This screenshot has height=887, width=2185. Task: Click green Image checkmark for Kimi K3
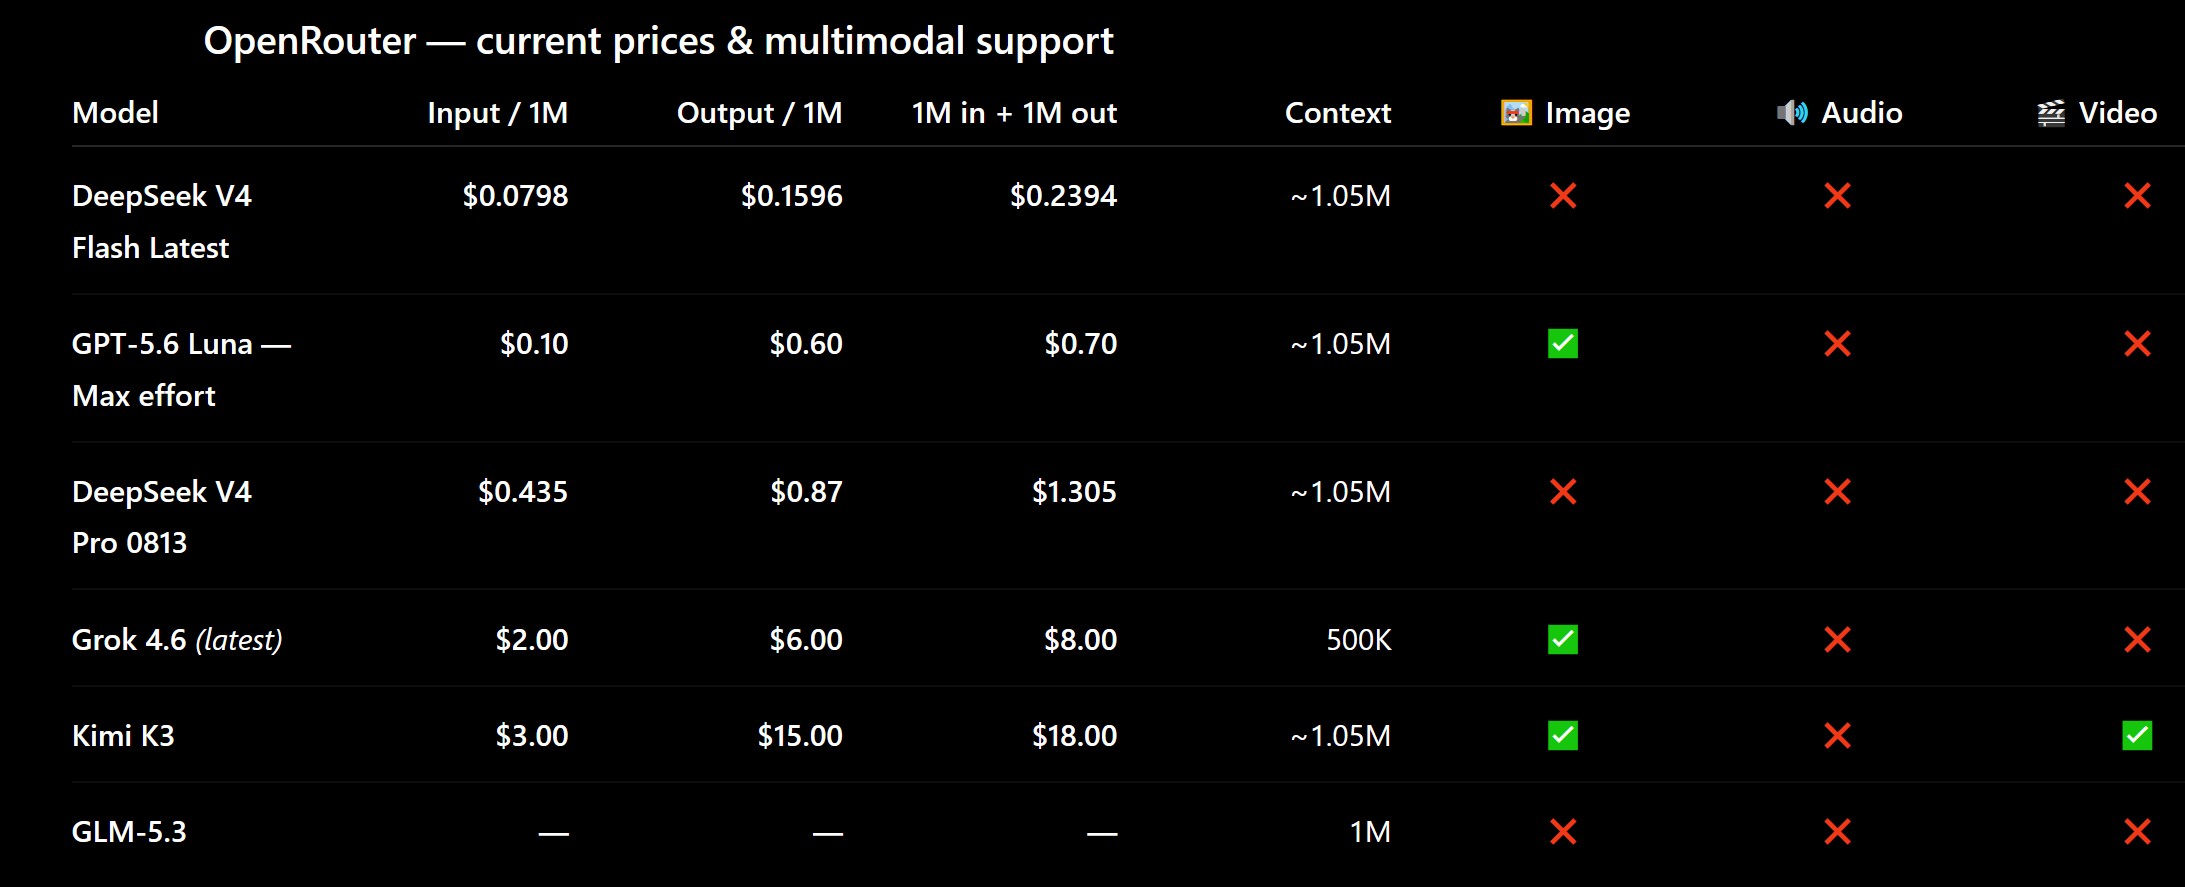(1563, 736)
